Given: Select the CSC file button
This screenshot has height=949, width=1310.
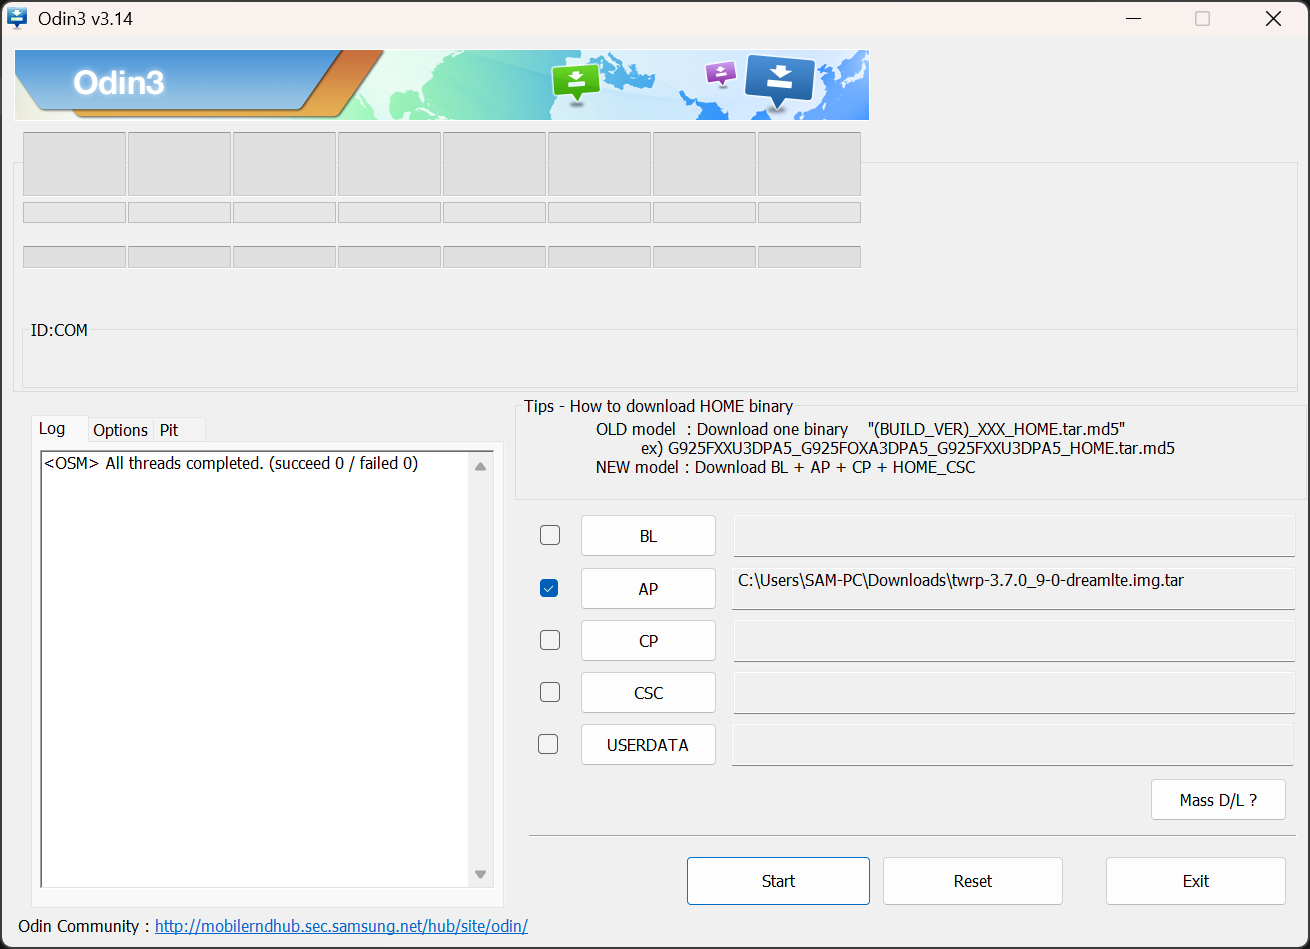Looking at the screenshot, I should pos(648,693).
